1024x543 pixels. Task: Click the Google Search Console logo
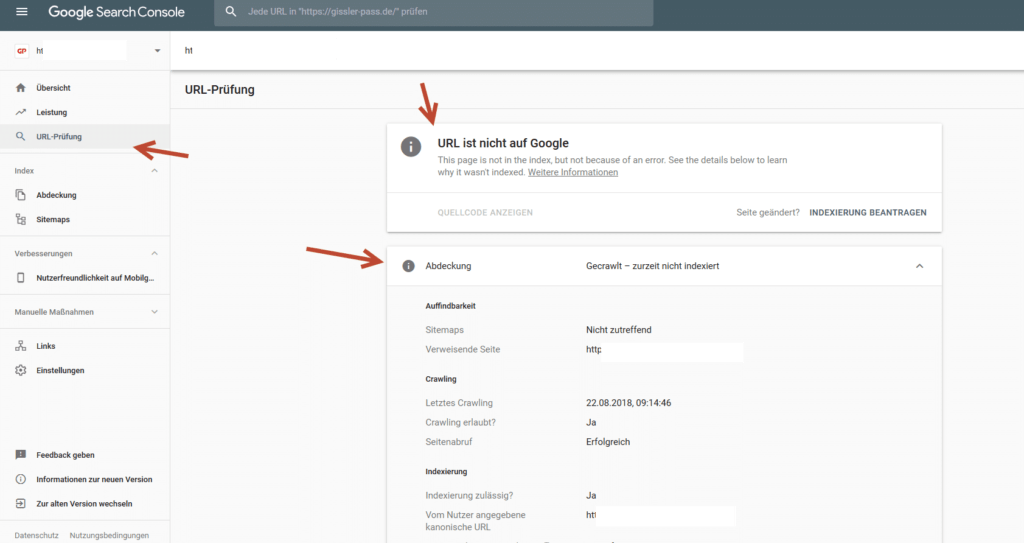[x=116, y=12]
